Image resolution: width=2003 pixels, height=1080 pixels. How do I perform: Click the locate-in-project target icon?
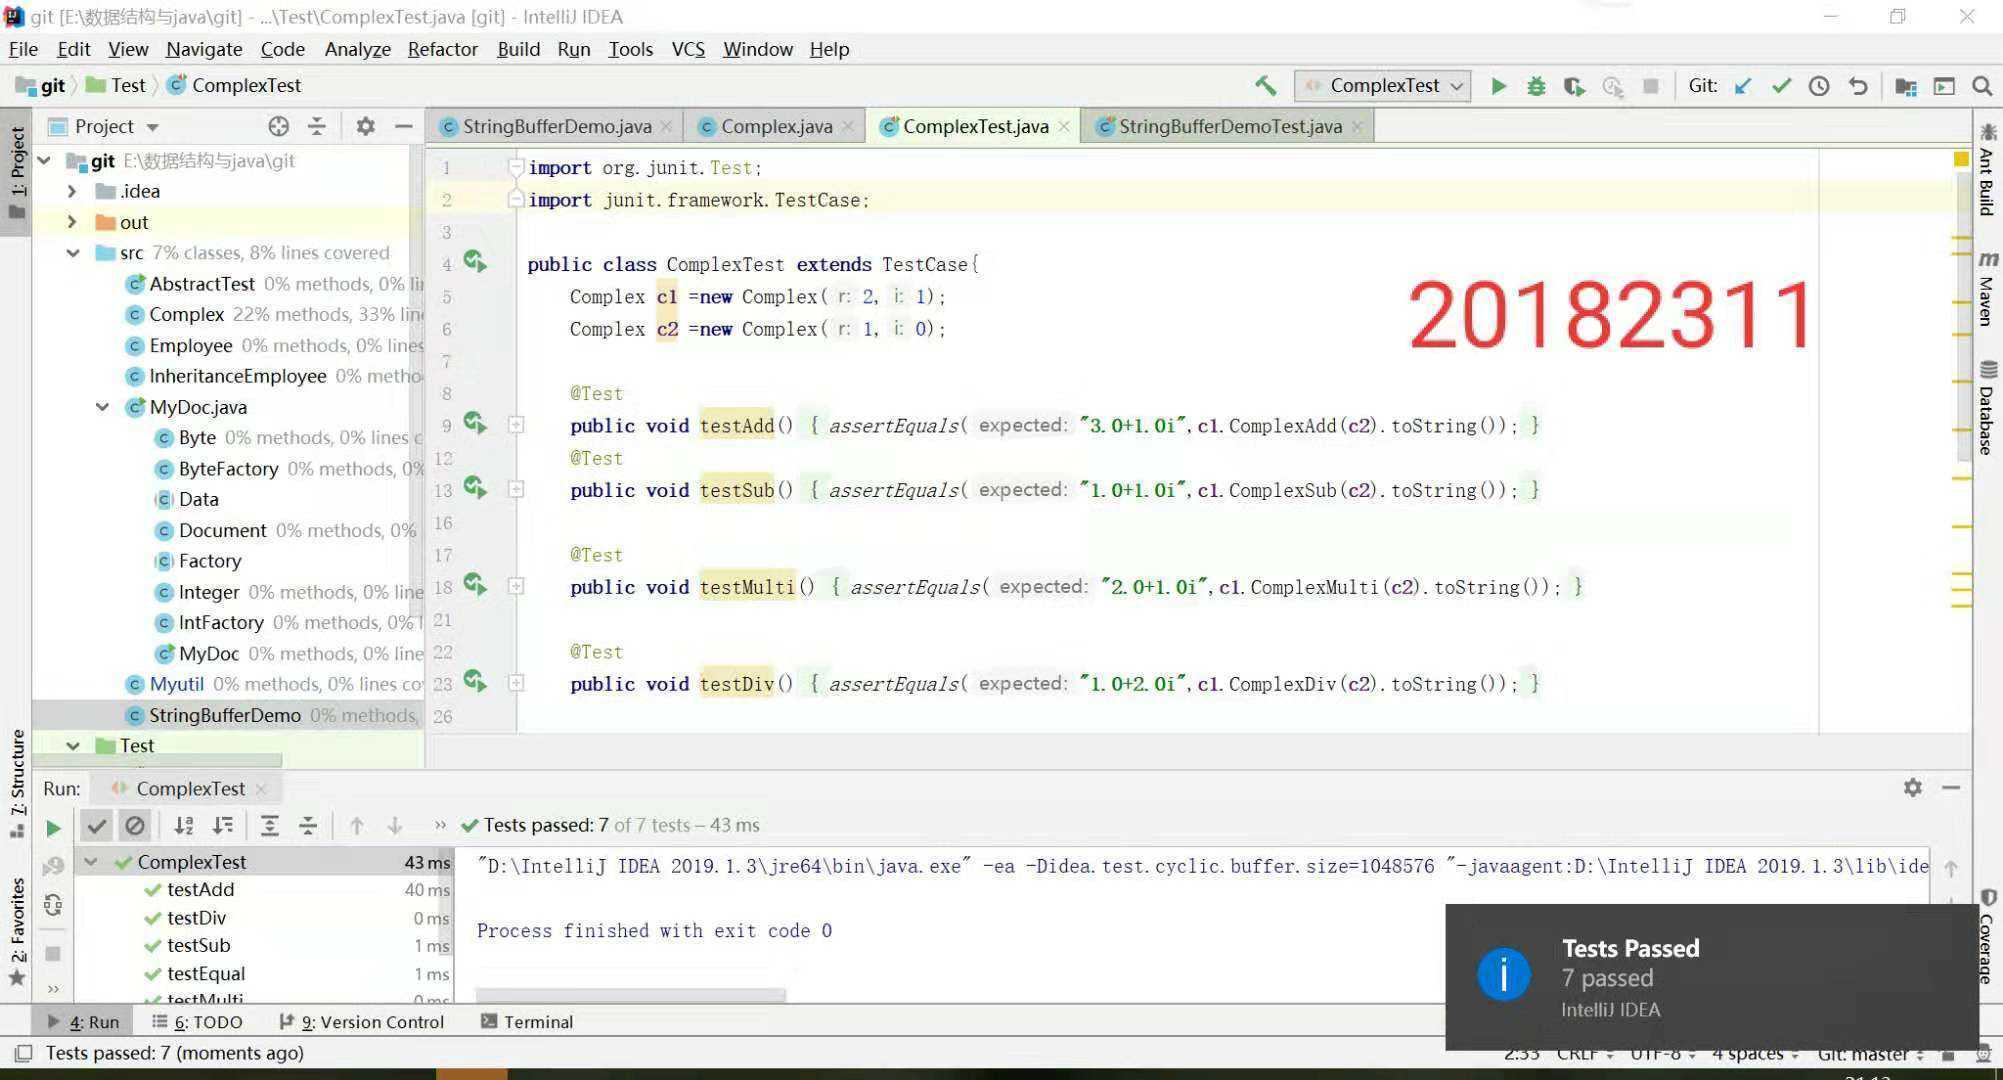point(278,126)
